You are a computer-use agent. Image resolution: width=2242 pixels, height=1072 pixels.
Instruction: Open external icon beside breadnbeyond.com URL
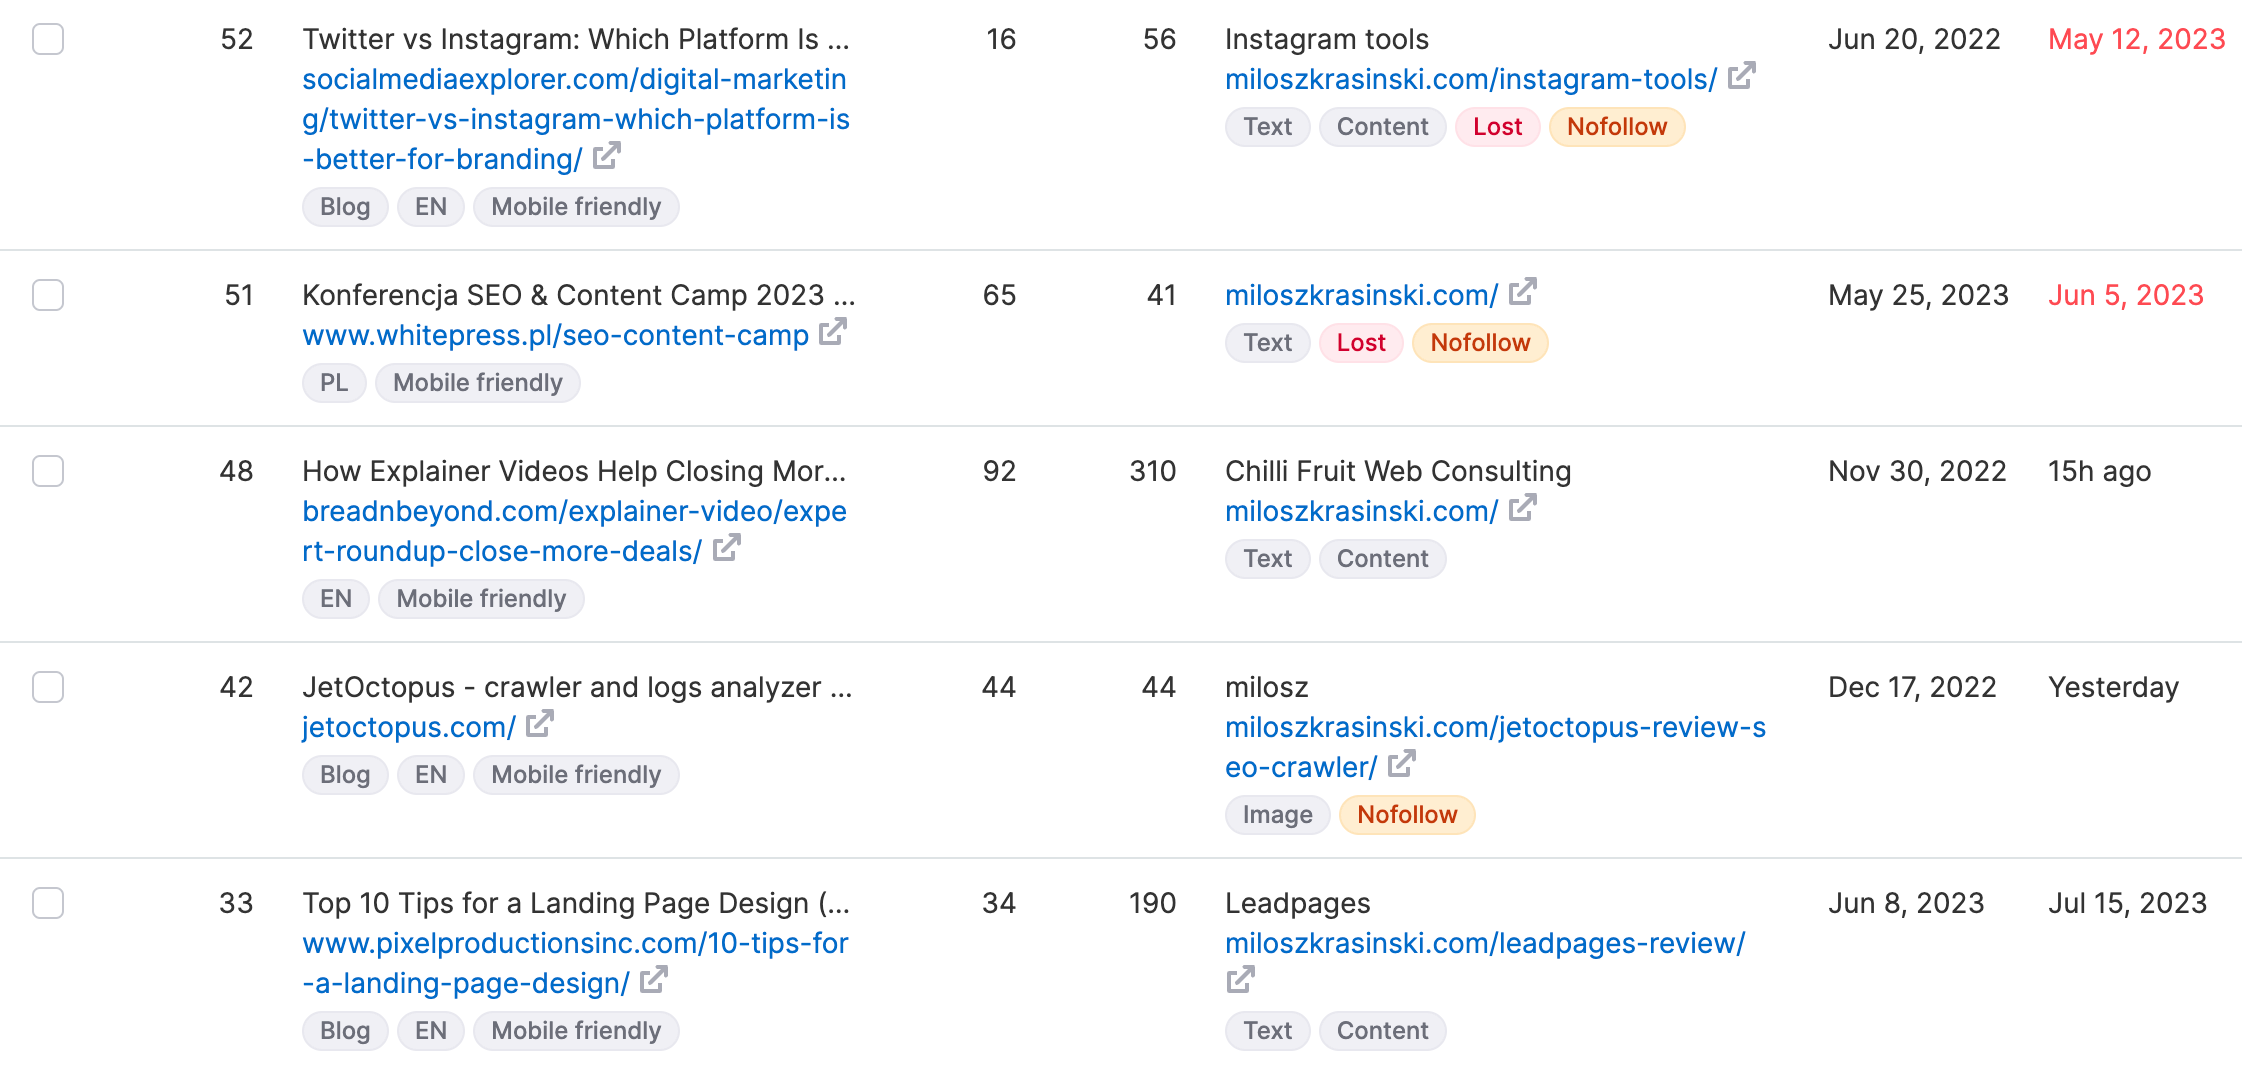pos(727,548)
